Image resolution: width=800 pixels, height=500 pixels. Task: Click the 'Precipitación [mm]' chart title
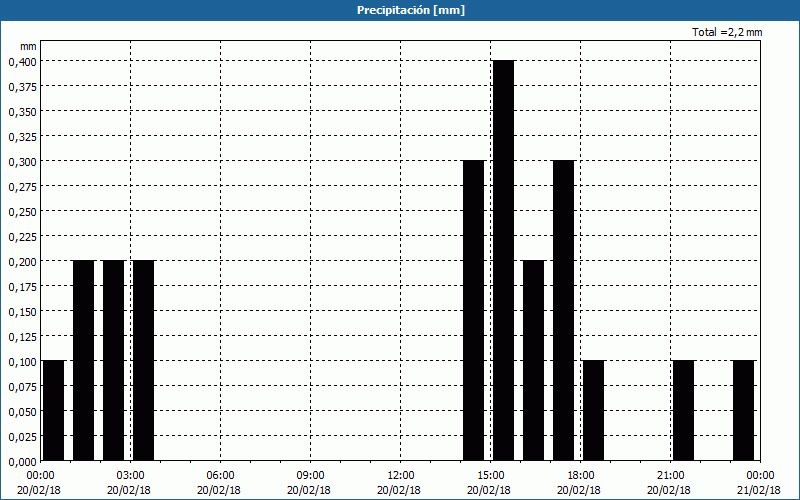pos(411,10)
